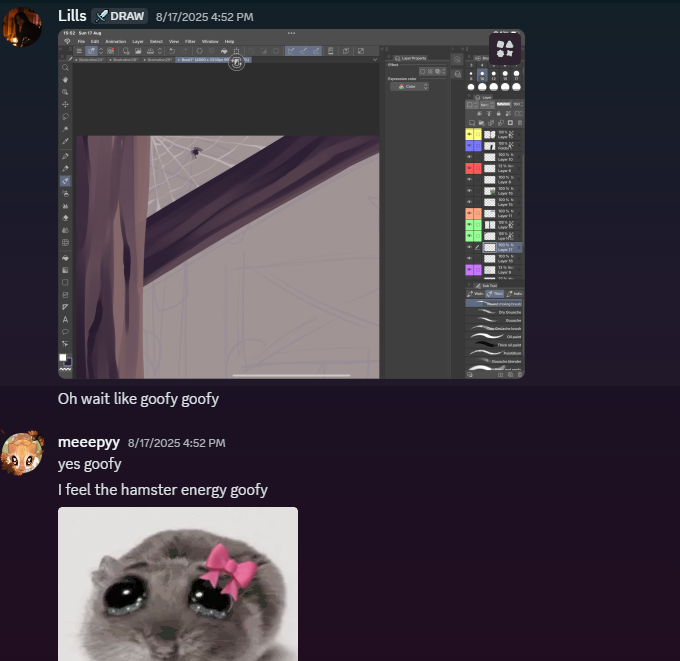Open the Window menu

[210, 42]
